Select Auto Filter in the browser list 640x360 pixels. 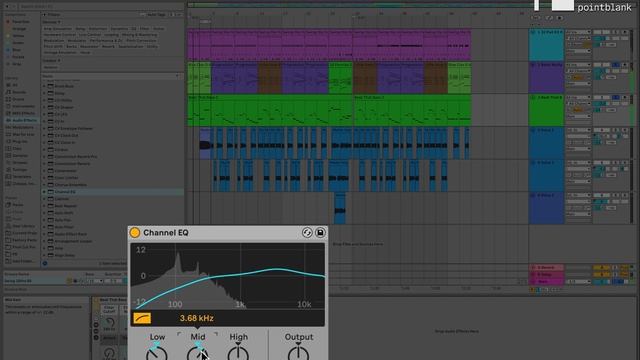point(64,227)
